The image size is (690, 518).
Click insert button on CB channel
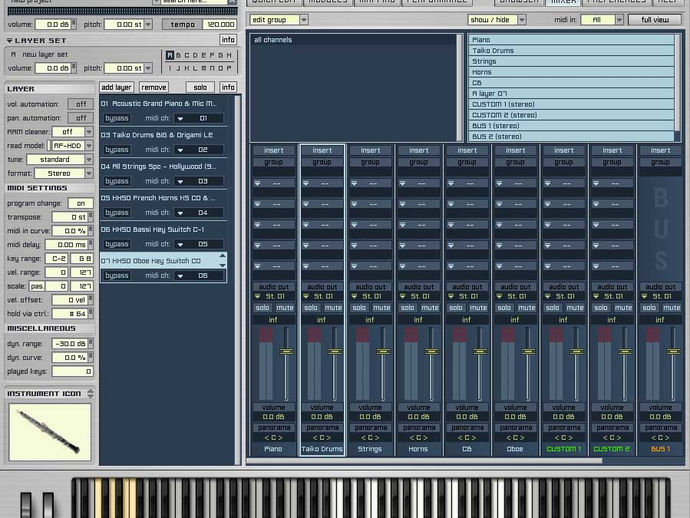click(x=467, y=151)
